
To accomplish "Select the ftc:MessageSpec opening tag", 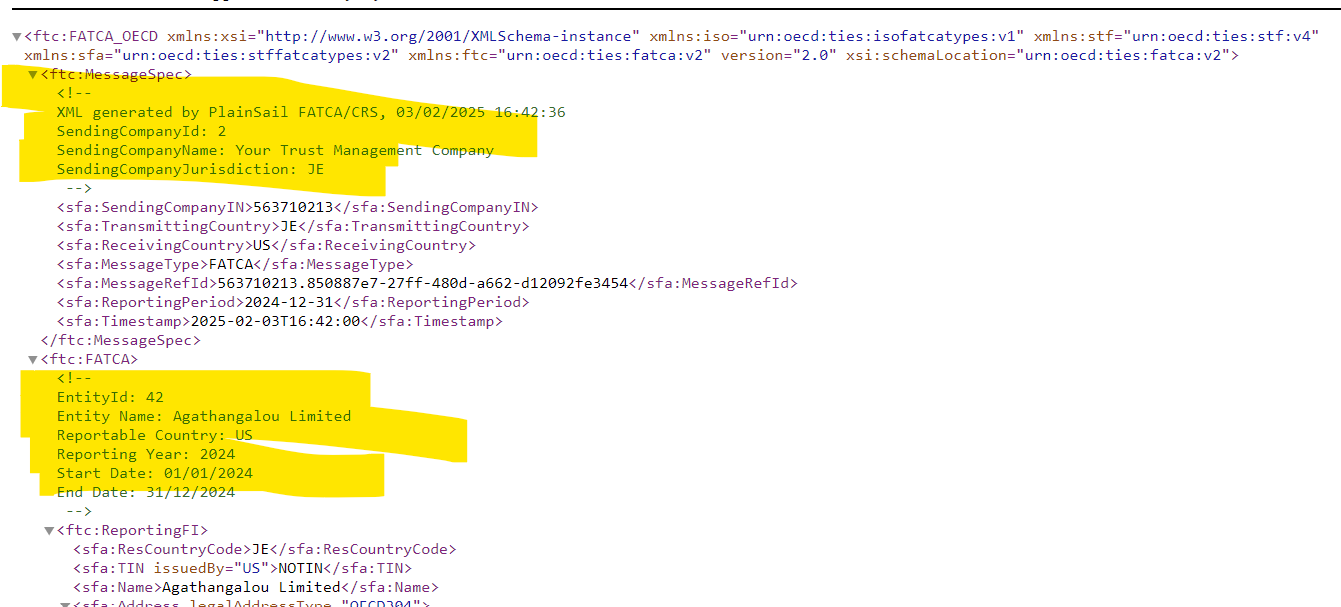I will (x=116, y=74).
